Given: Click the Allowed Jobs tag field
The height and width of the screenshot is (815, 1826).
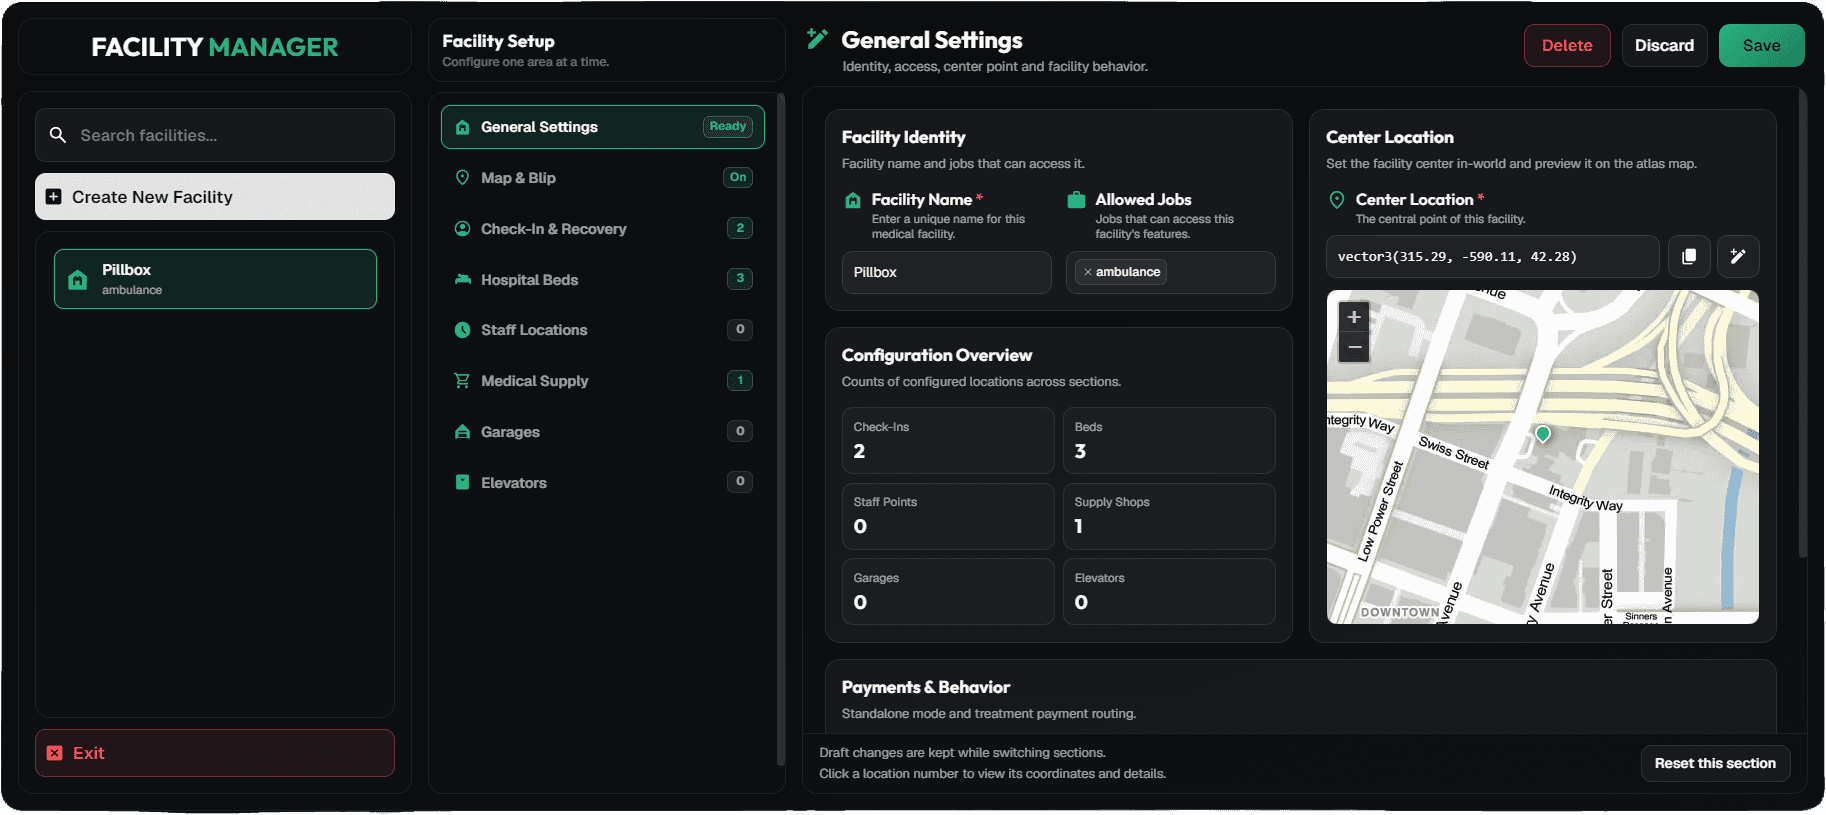Looking at the screenshot, I should tap(1170, 272).
